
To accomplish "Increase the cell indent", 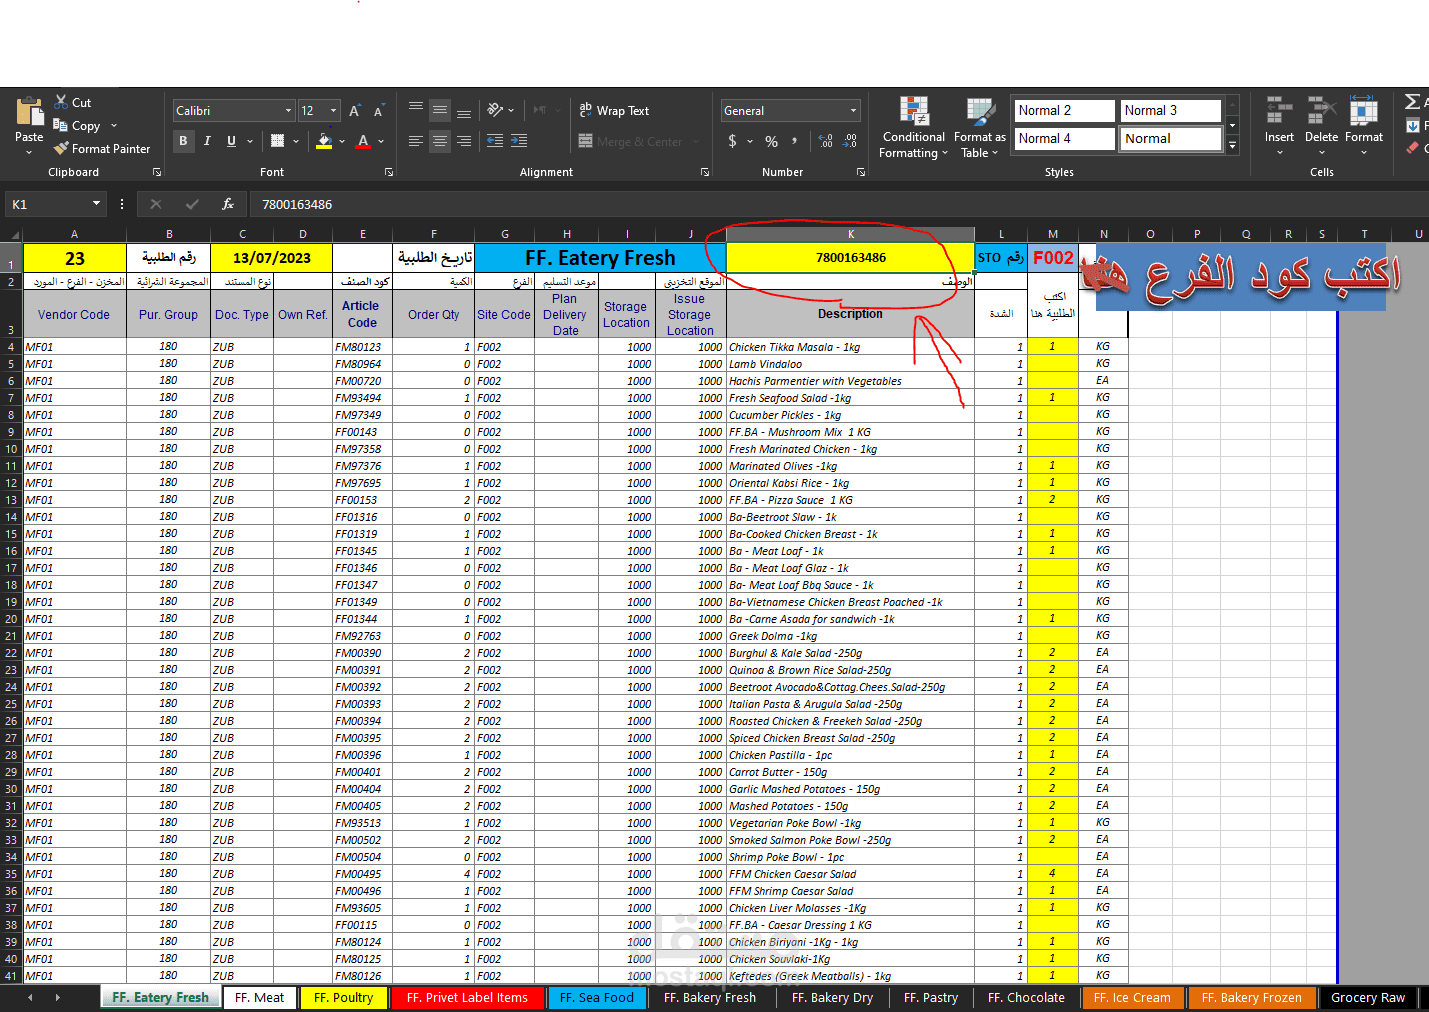I will [519, 141].
